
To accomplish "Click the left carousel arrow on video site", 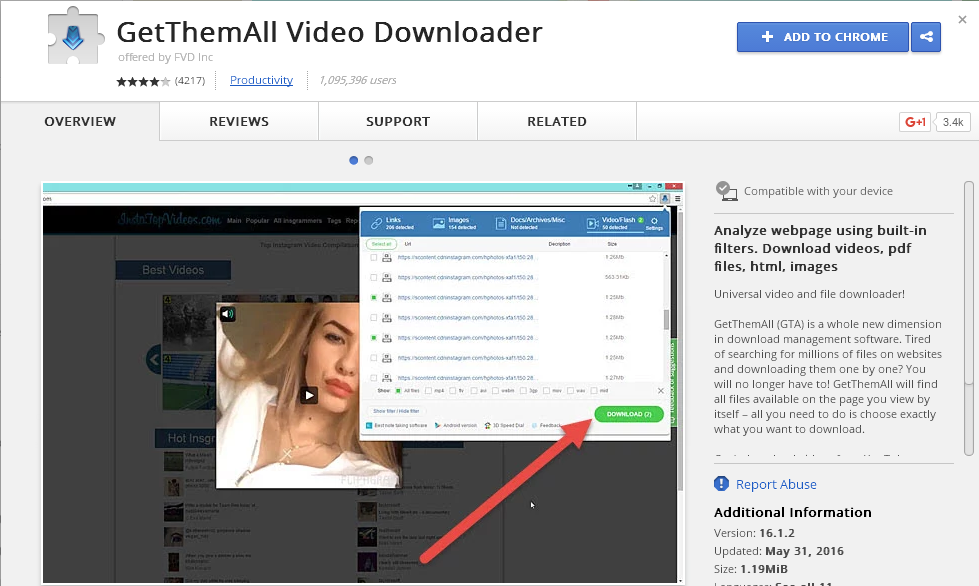I will point(154,359).
